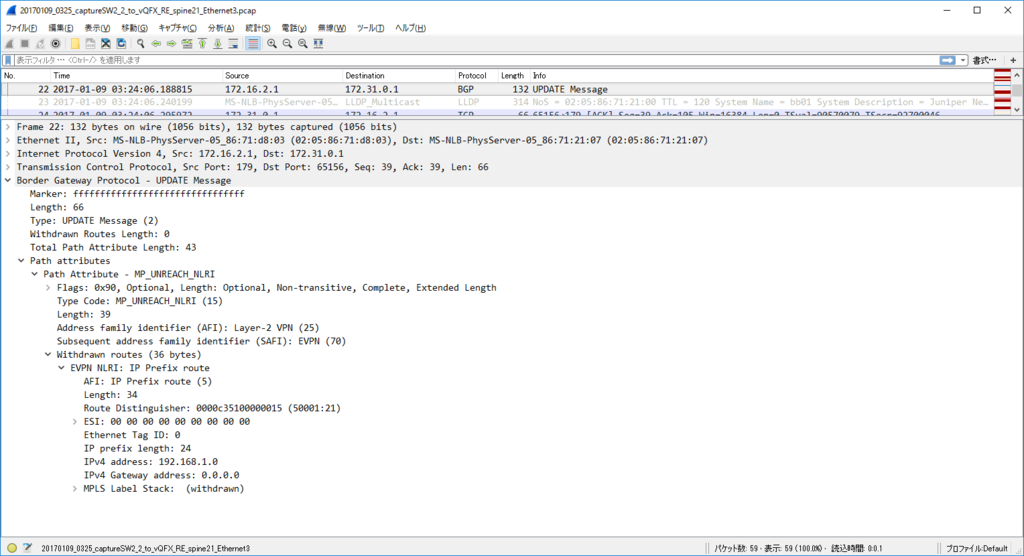Viewport: 1024px width, 556px height.
Task: Click the 書式… expression button
Action: (x=985, y=60)
